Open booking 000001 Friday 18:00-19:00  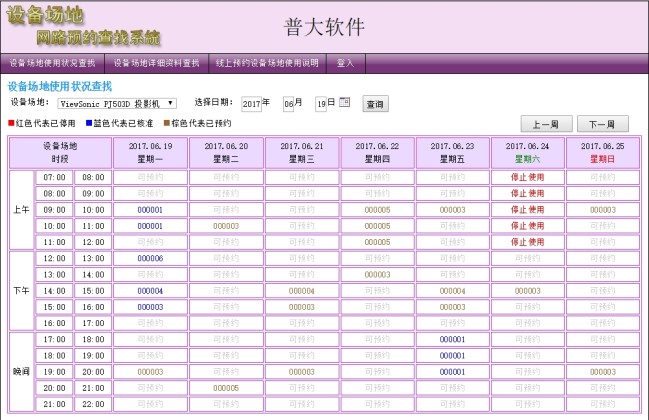(x=452, y=355)
